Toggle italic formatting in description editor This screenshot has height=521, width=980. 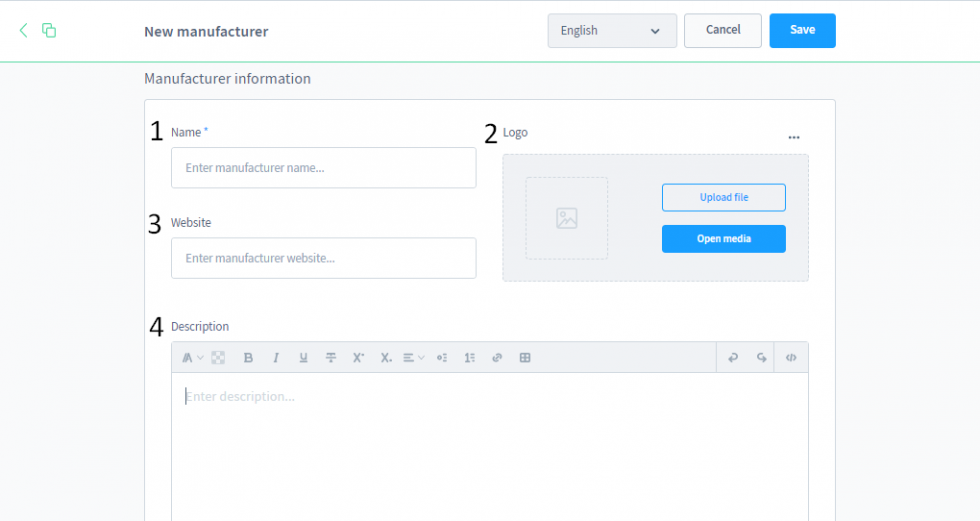(x=276, y=358)
